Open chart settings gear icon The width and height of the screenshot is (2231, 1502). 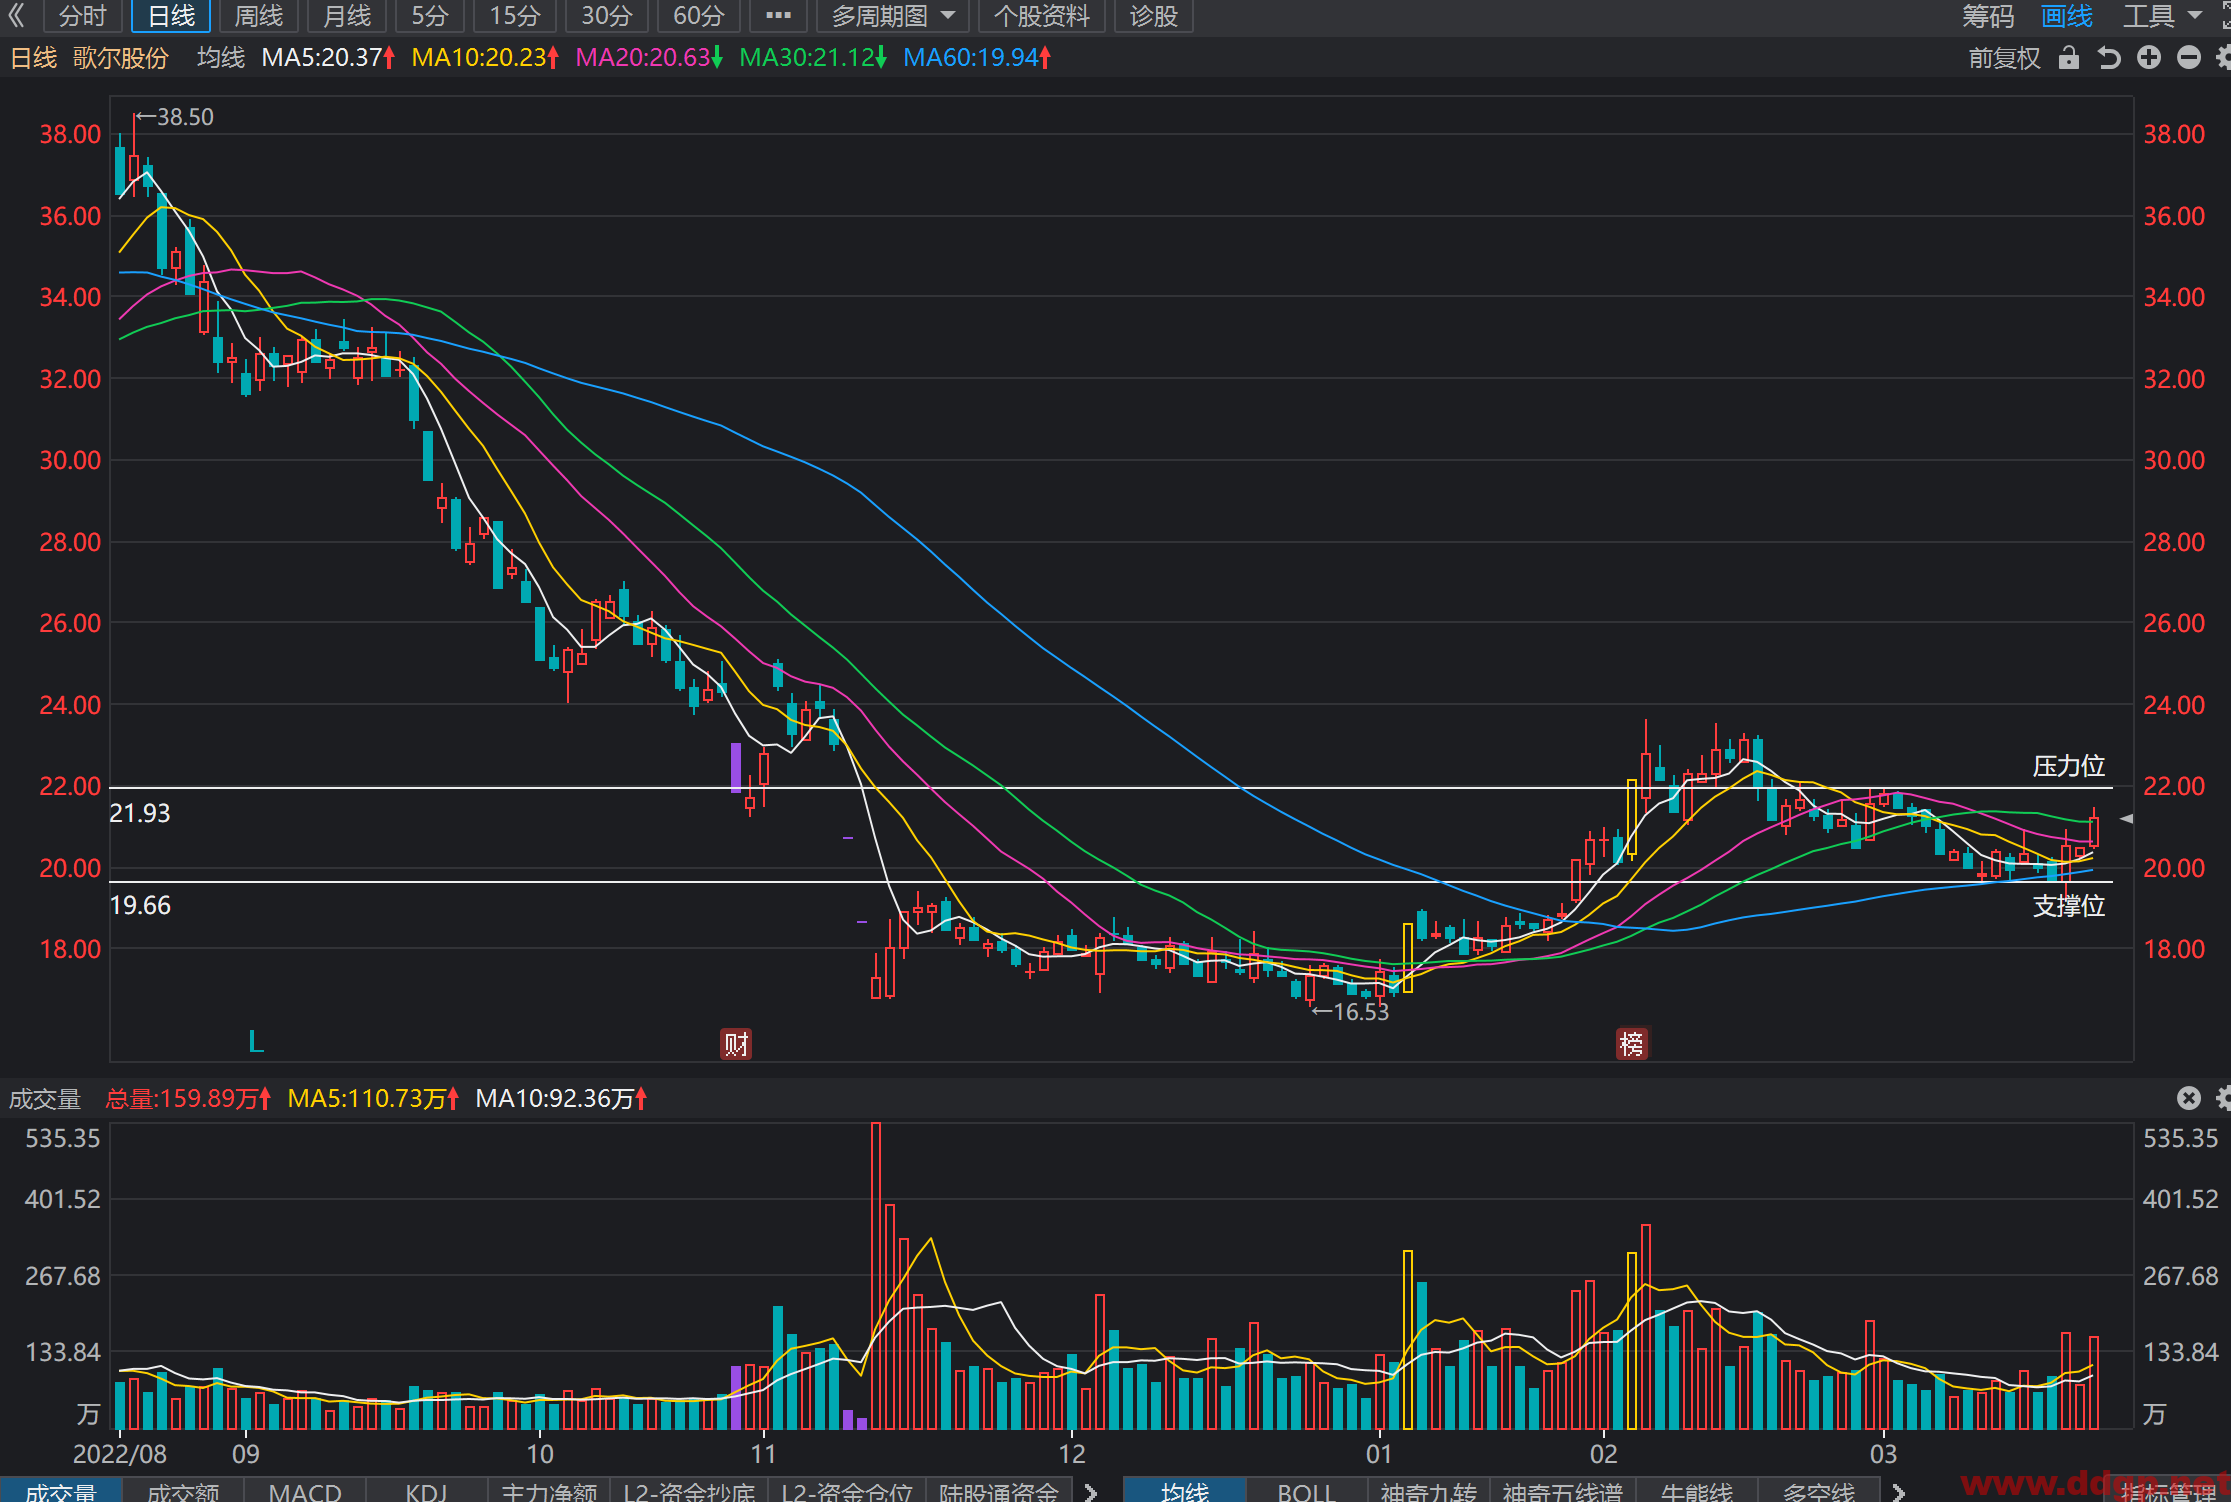(x=2224, y=58)
